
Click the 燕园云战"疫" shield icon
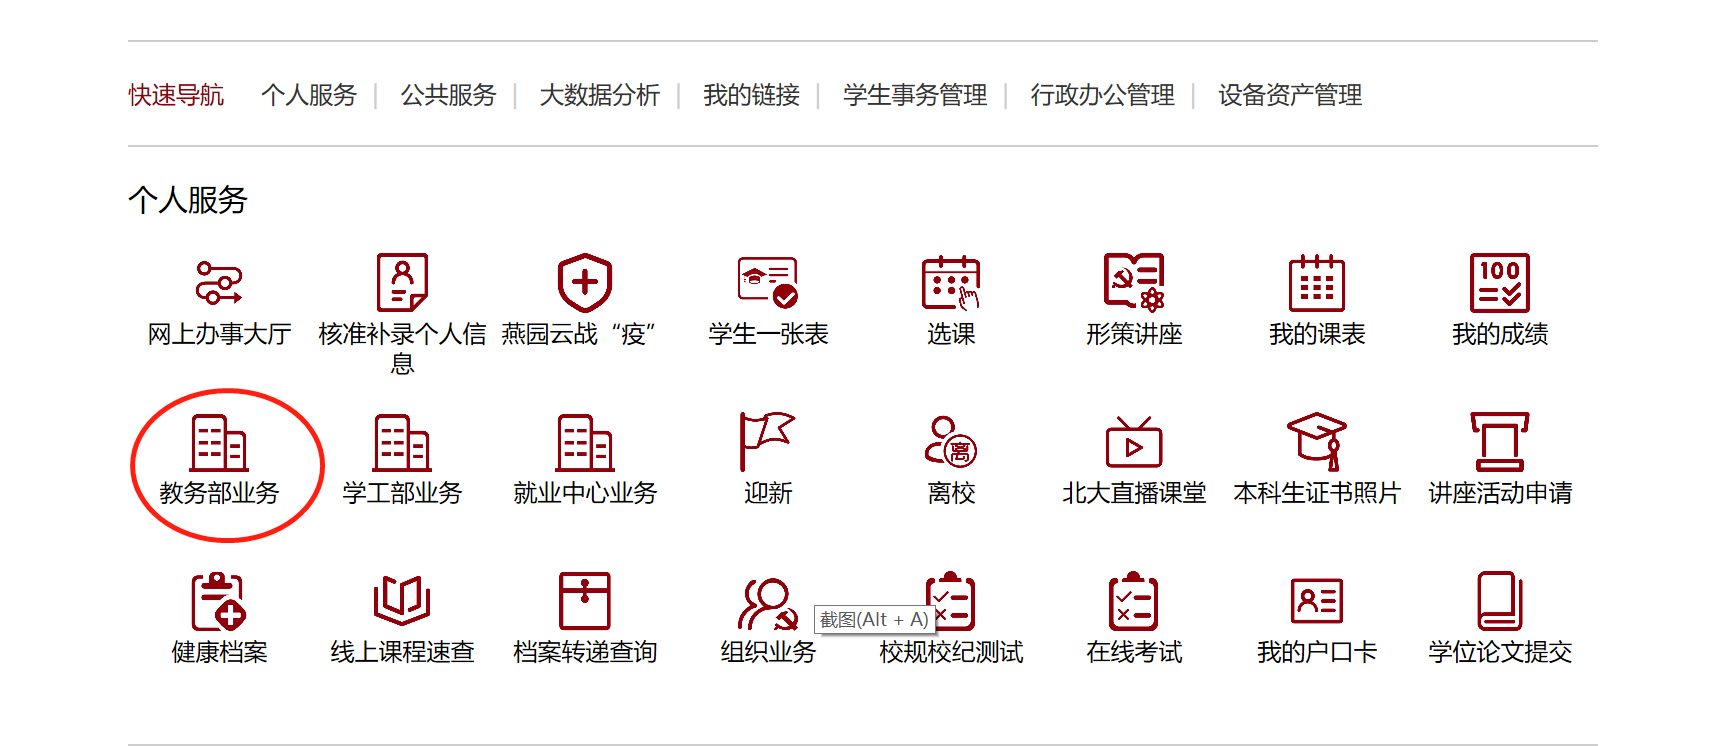tap(584, 283)
